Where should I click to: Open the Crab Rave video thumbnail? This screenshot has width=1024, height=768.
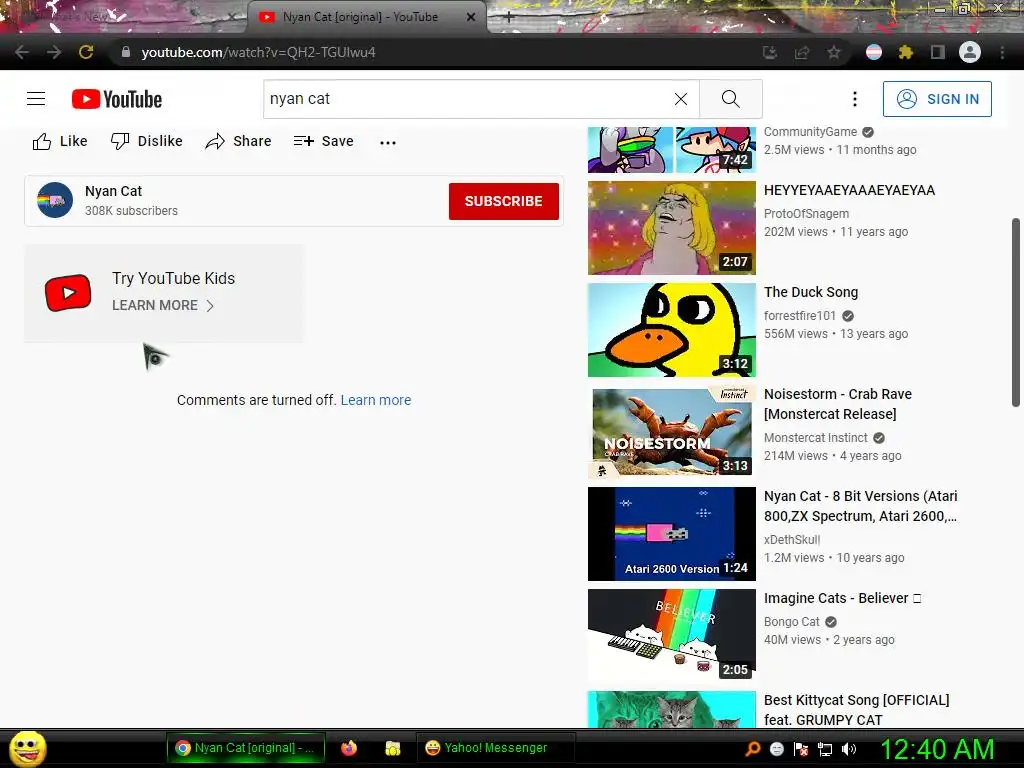[671, 432]
